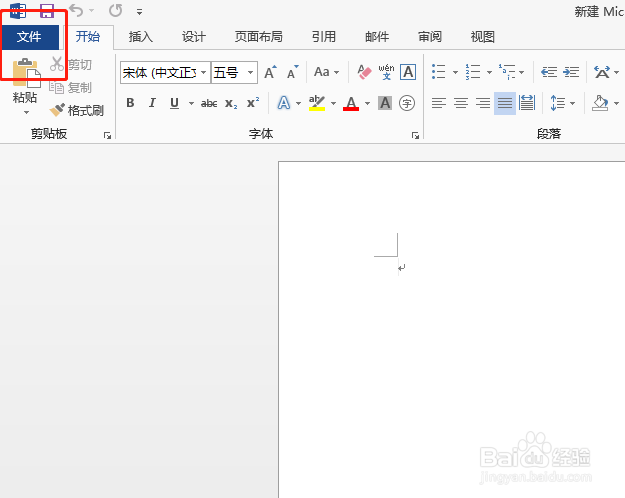Open the 字体 font dialog launcher
The image size is (625, 498).
(x=415, y=136)
